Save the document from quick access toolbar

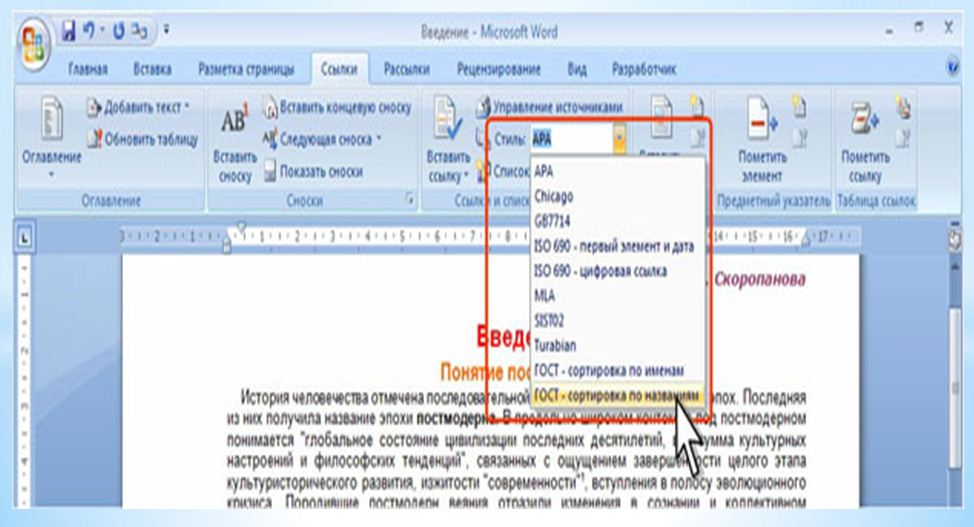(68, 30)
